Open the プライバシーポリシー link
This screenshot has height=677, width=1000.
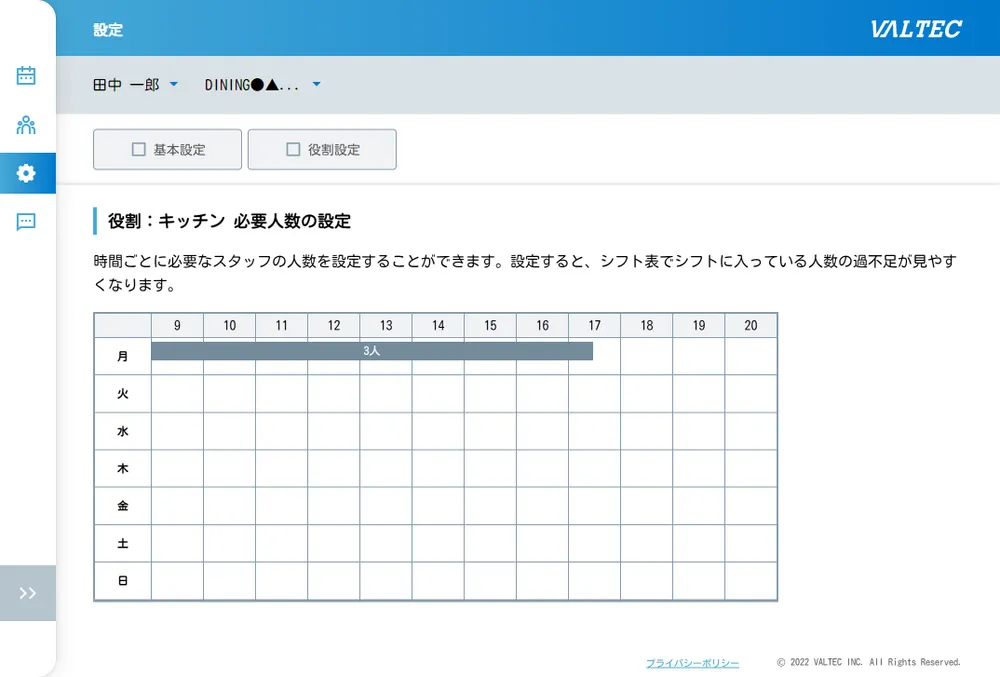coord(692,663)
